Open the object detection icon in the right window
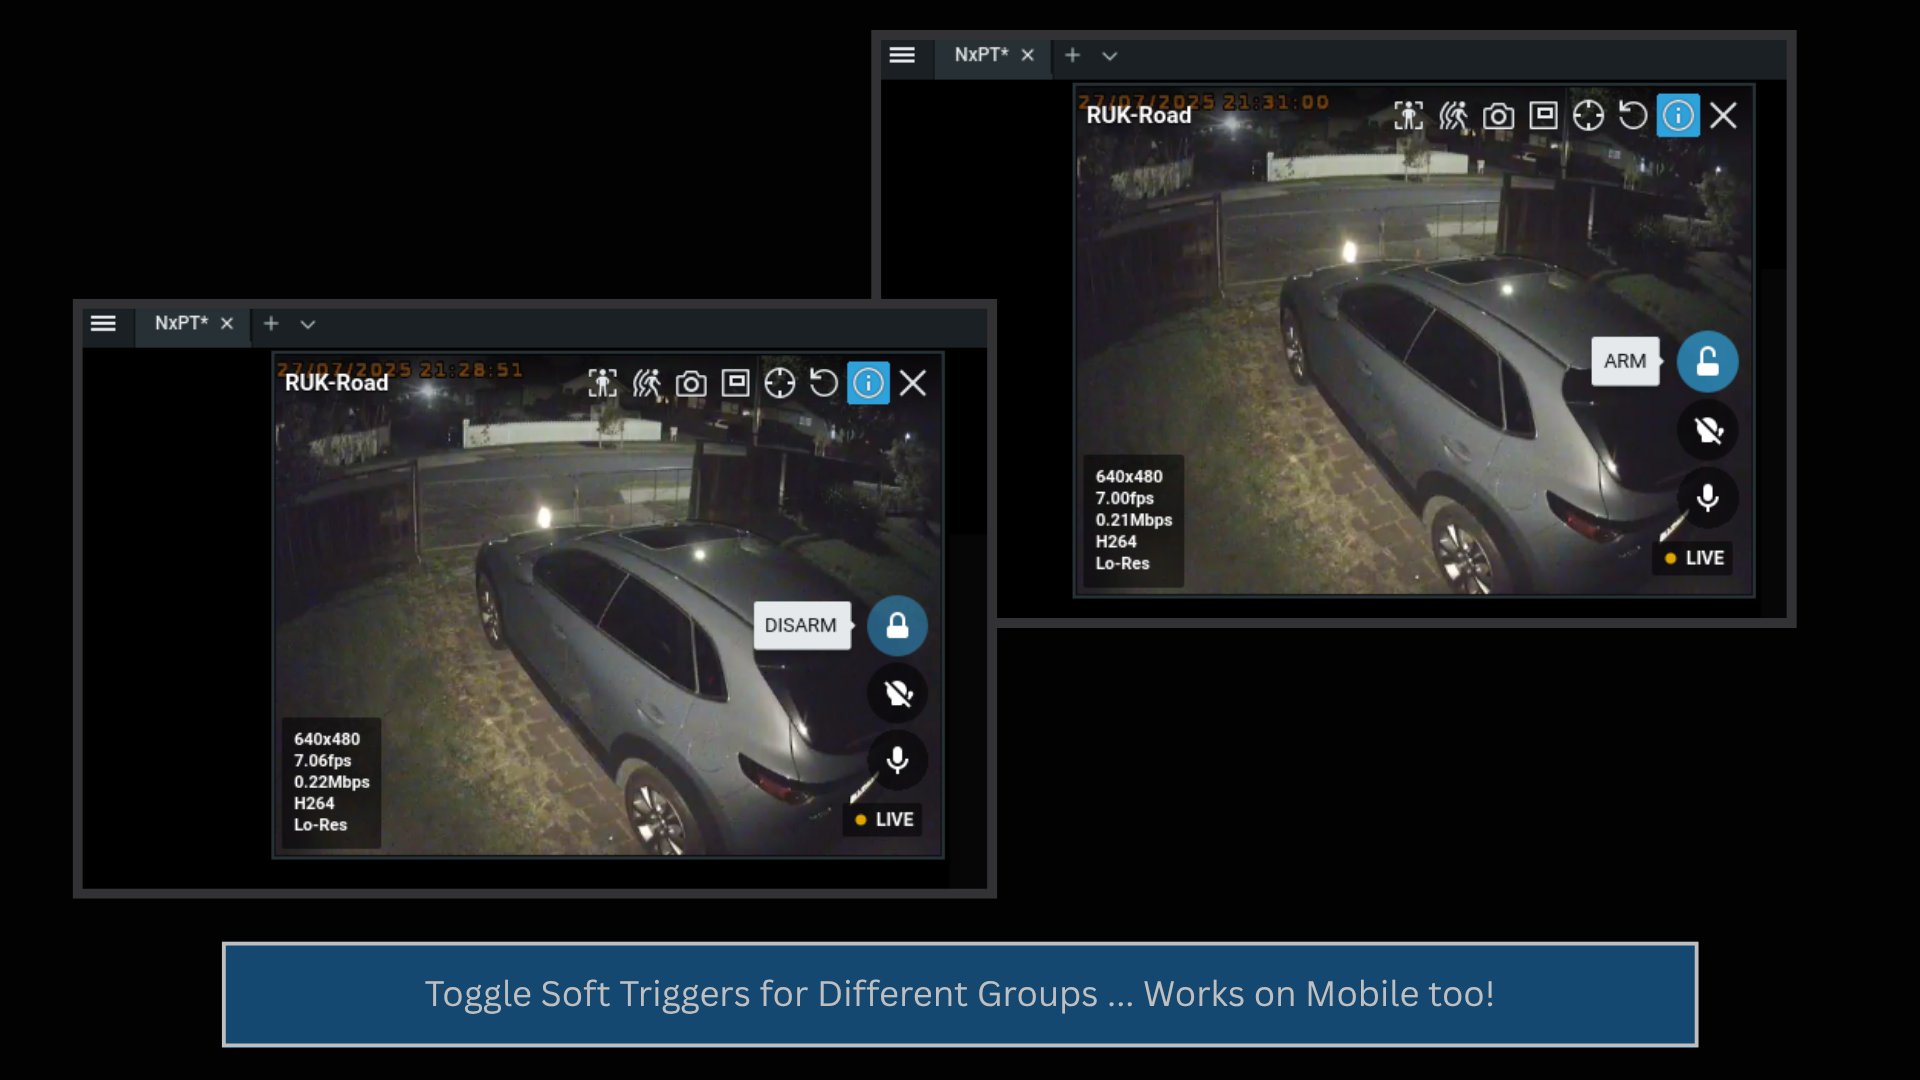The height and width of the screenshot is (1080, 1920). (x=1409, y=116)
